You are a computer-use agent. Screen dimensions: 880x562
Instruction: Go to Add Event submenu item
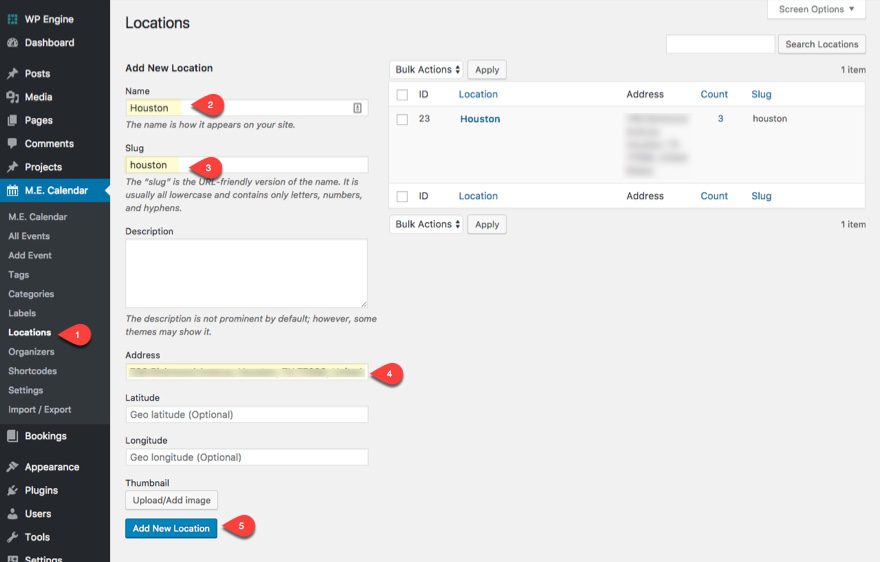[x=30, y=256]
